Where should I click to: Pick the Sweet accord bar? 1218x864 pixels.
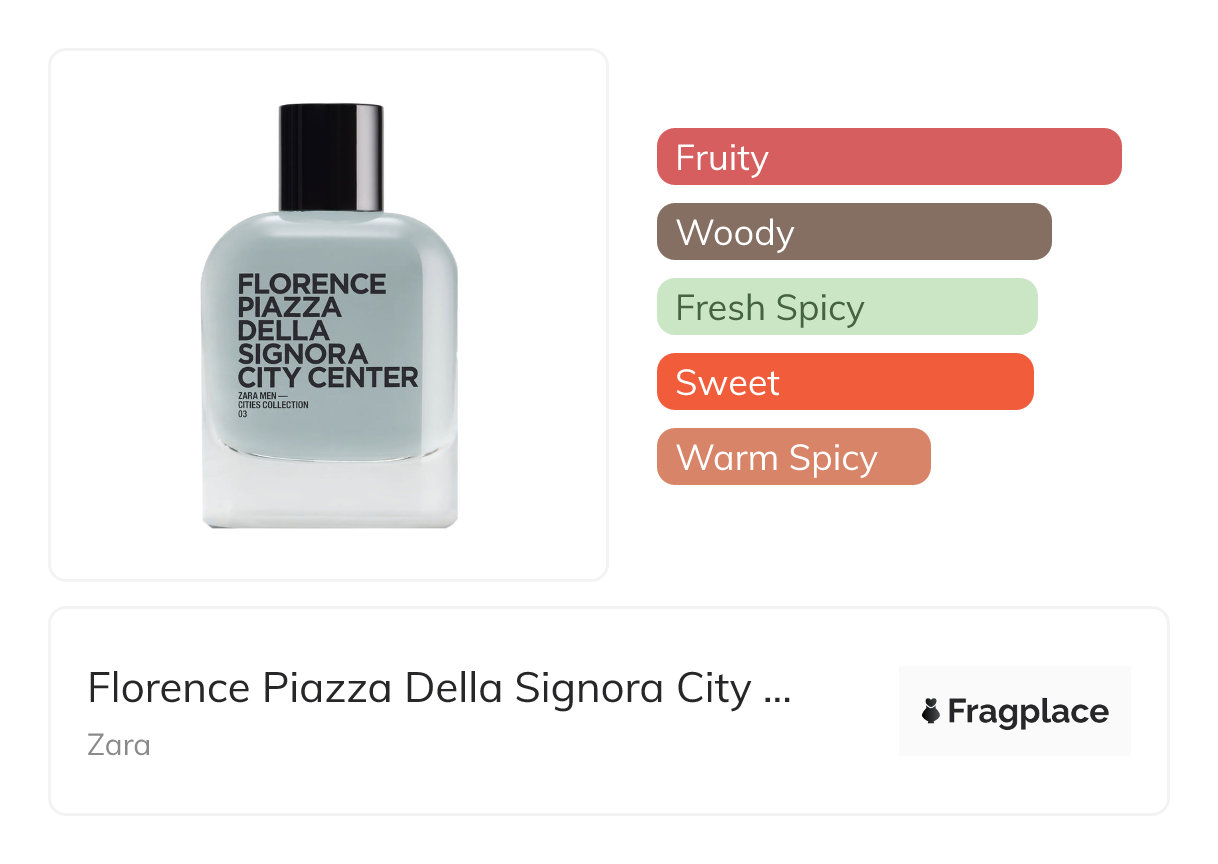point(844,382)
